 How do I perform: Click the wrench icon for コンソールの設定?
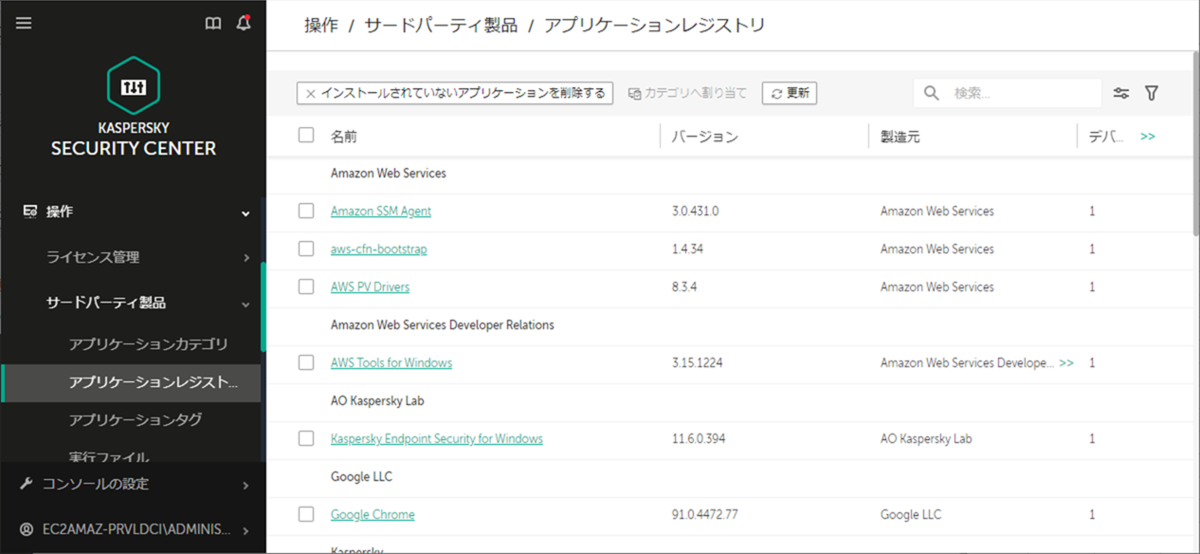tap(27, 484)
